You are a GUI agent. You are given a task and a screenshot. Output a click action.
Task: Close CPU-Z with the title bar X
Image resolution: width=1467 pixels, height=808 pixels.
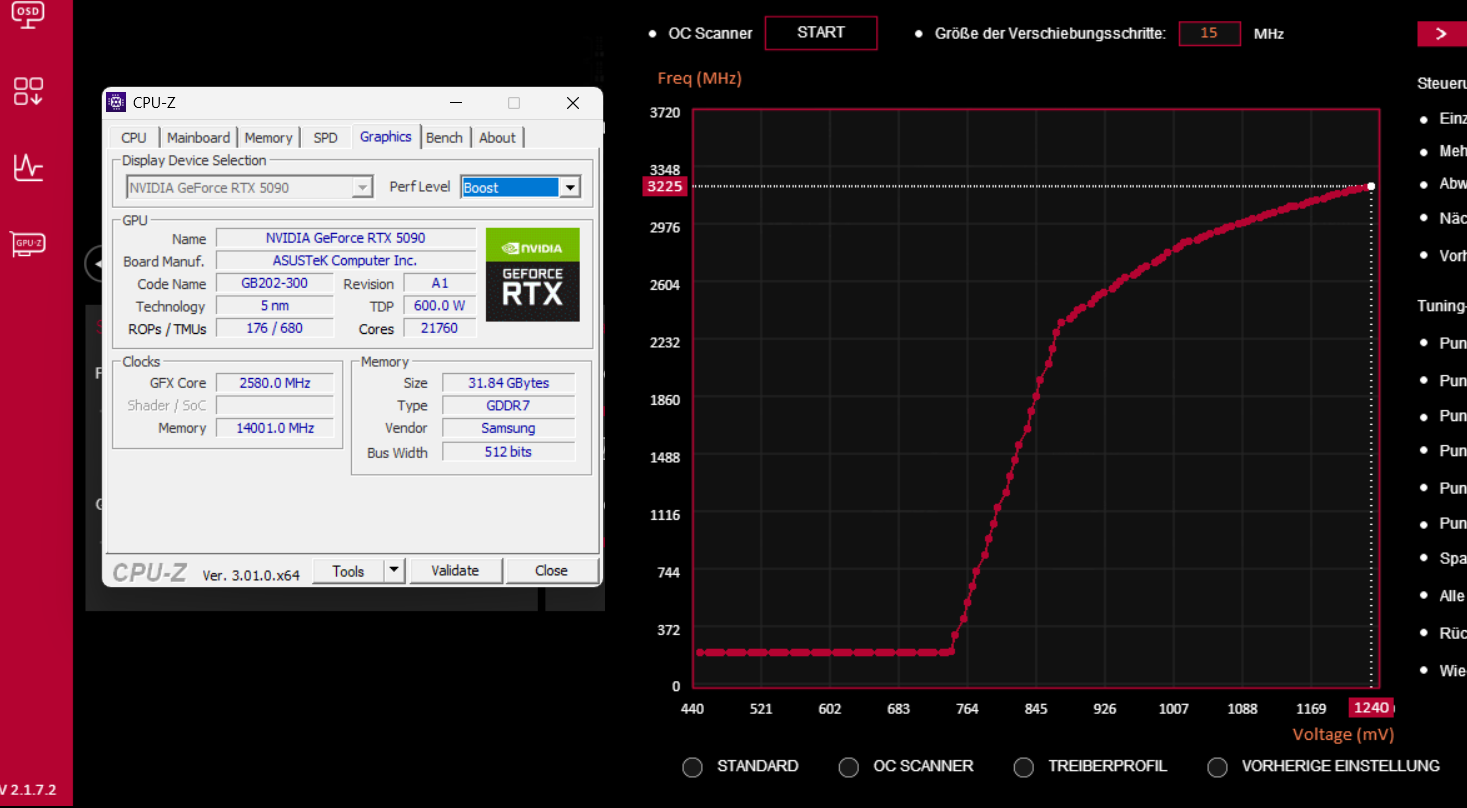[573, 102]
